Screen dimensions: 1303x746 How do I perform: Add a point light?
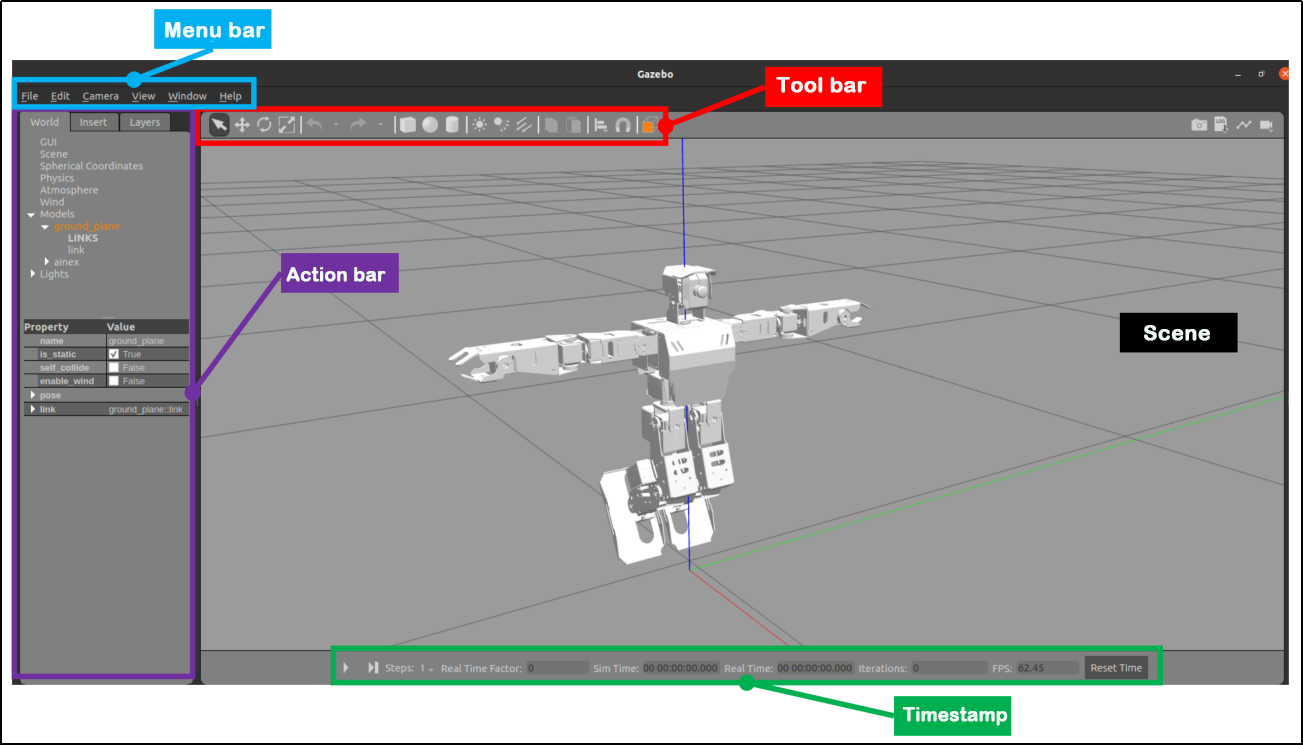tap(480, 125)
